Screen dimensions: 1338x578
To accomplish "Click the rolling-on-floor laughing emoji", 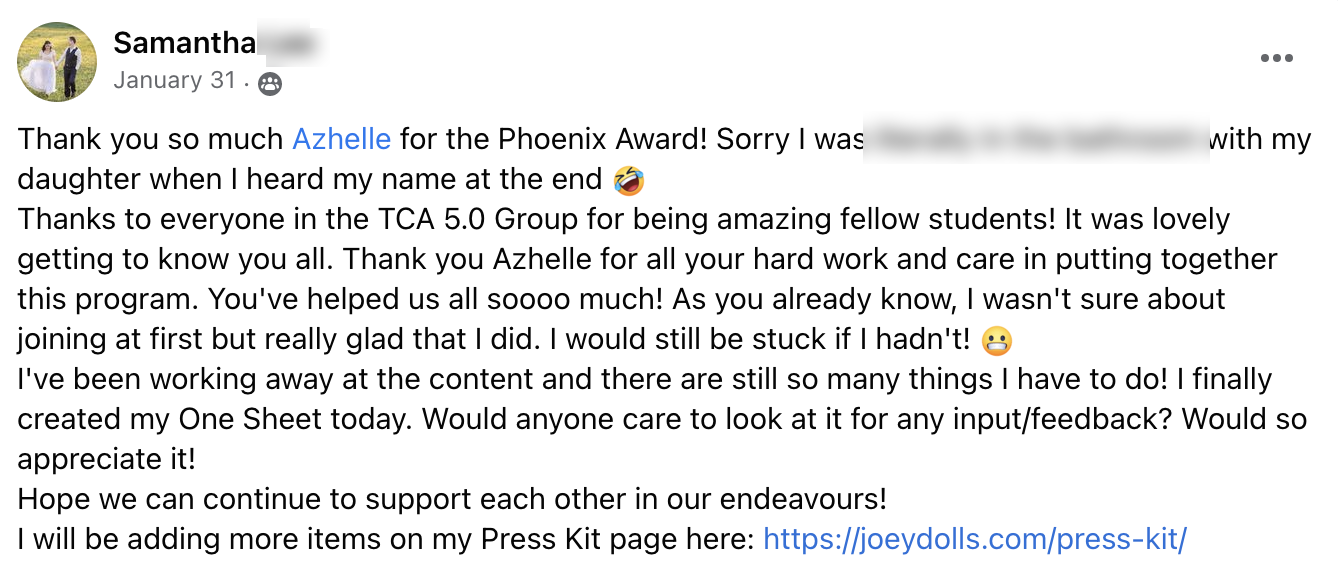I will click(629, 181).
